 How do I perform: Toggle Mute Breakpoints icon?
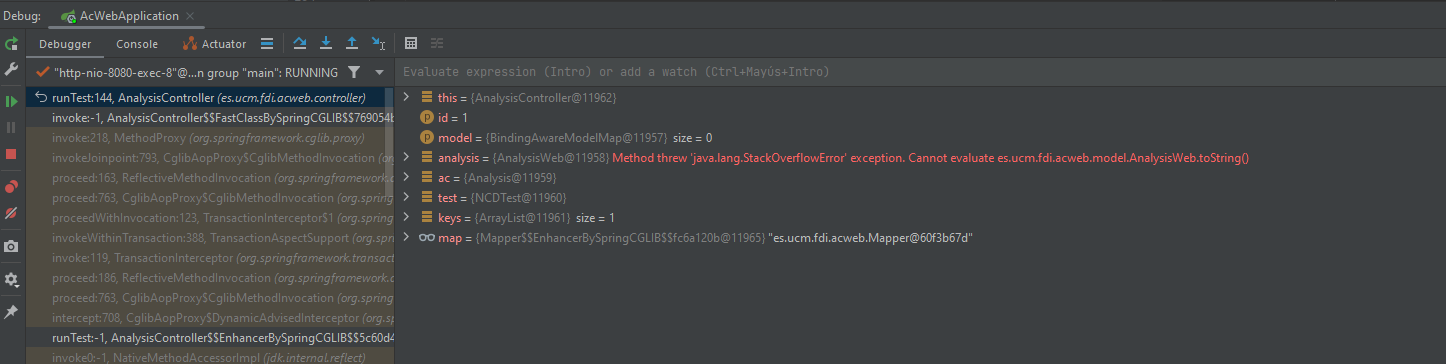click(x=12, y=213)
